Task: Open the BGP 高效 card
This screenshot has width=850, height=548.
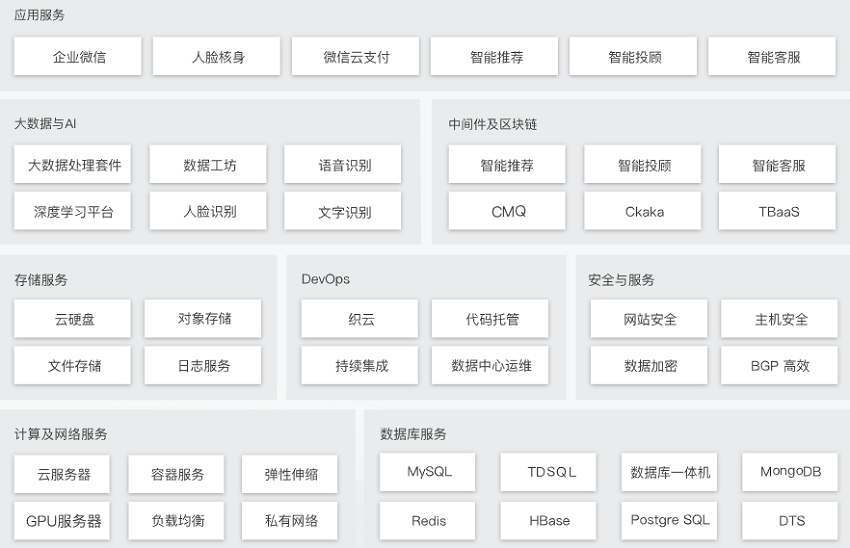Action: 779,365
